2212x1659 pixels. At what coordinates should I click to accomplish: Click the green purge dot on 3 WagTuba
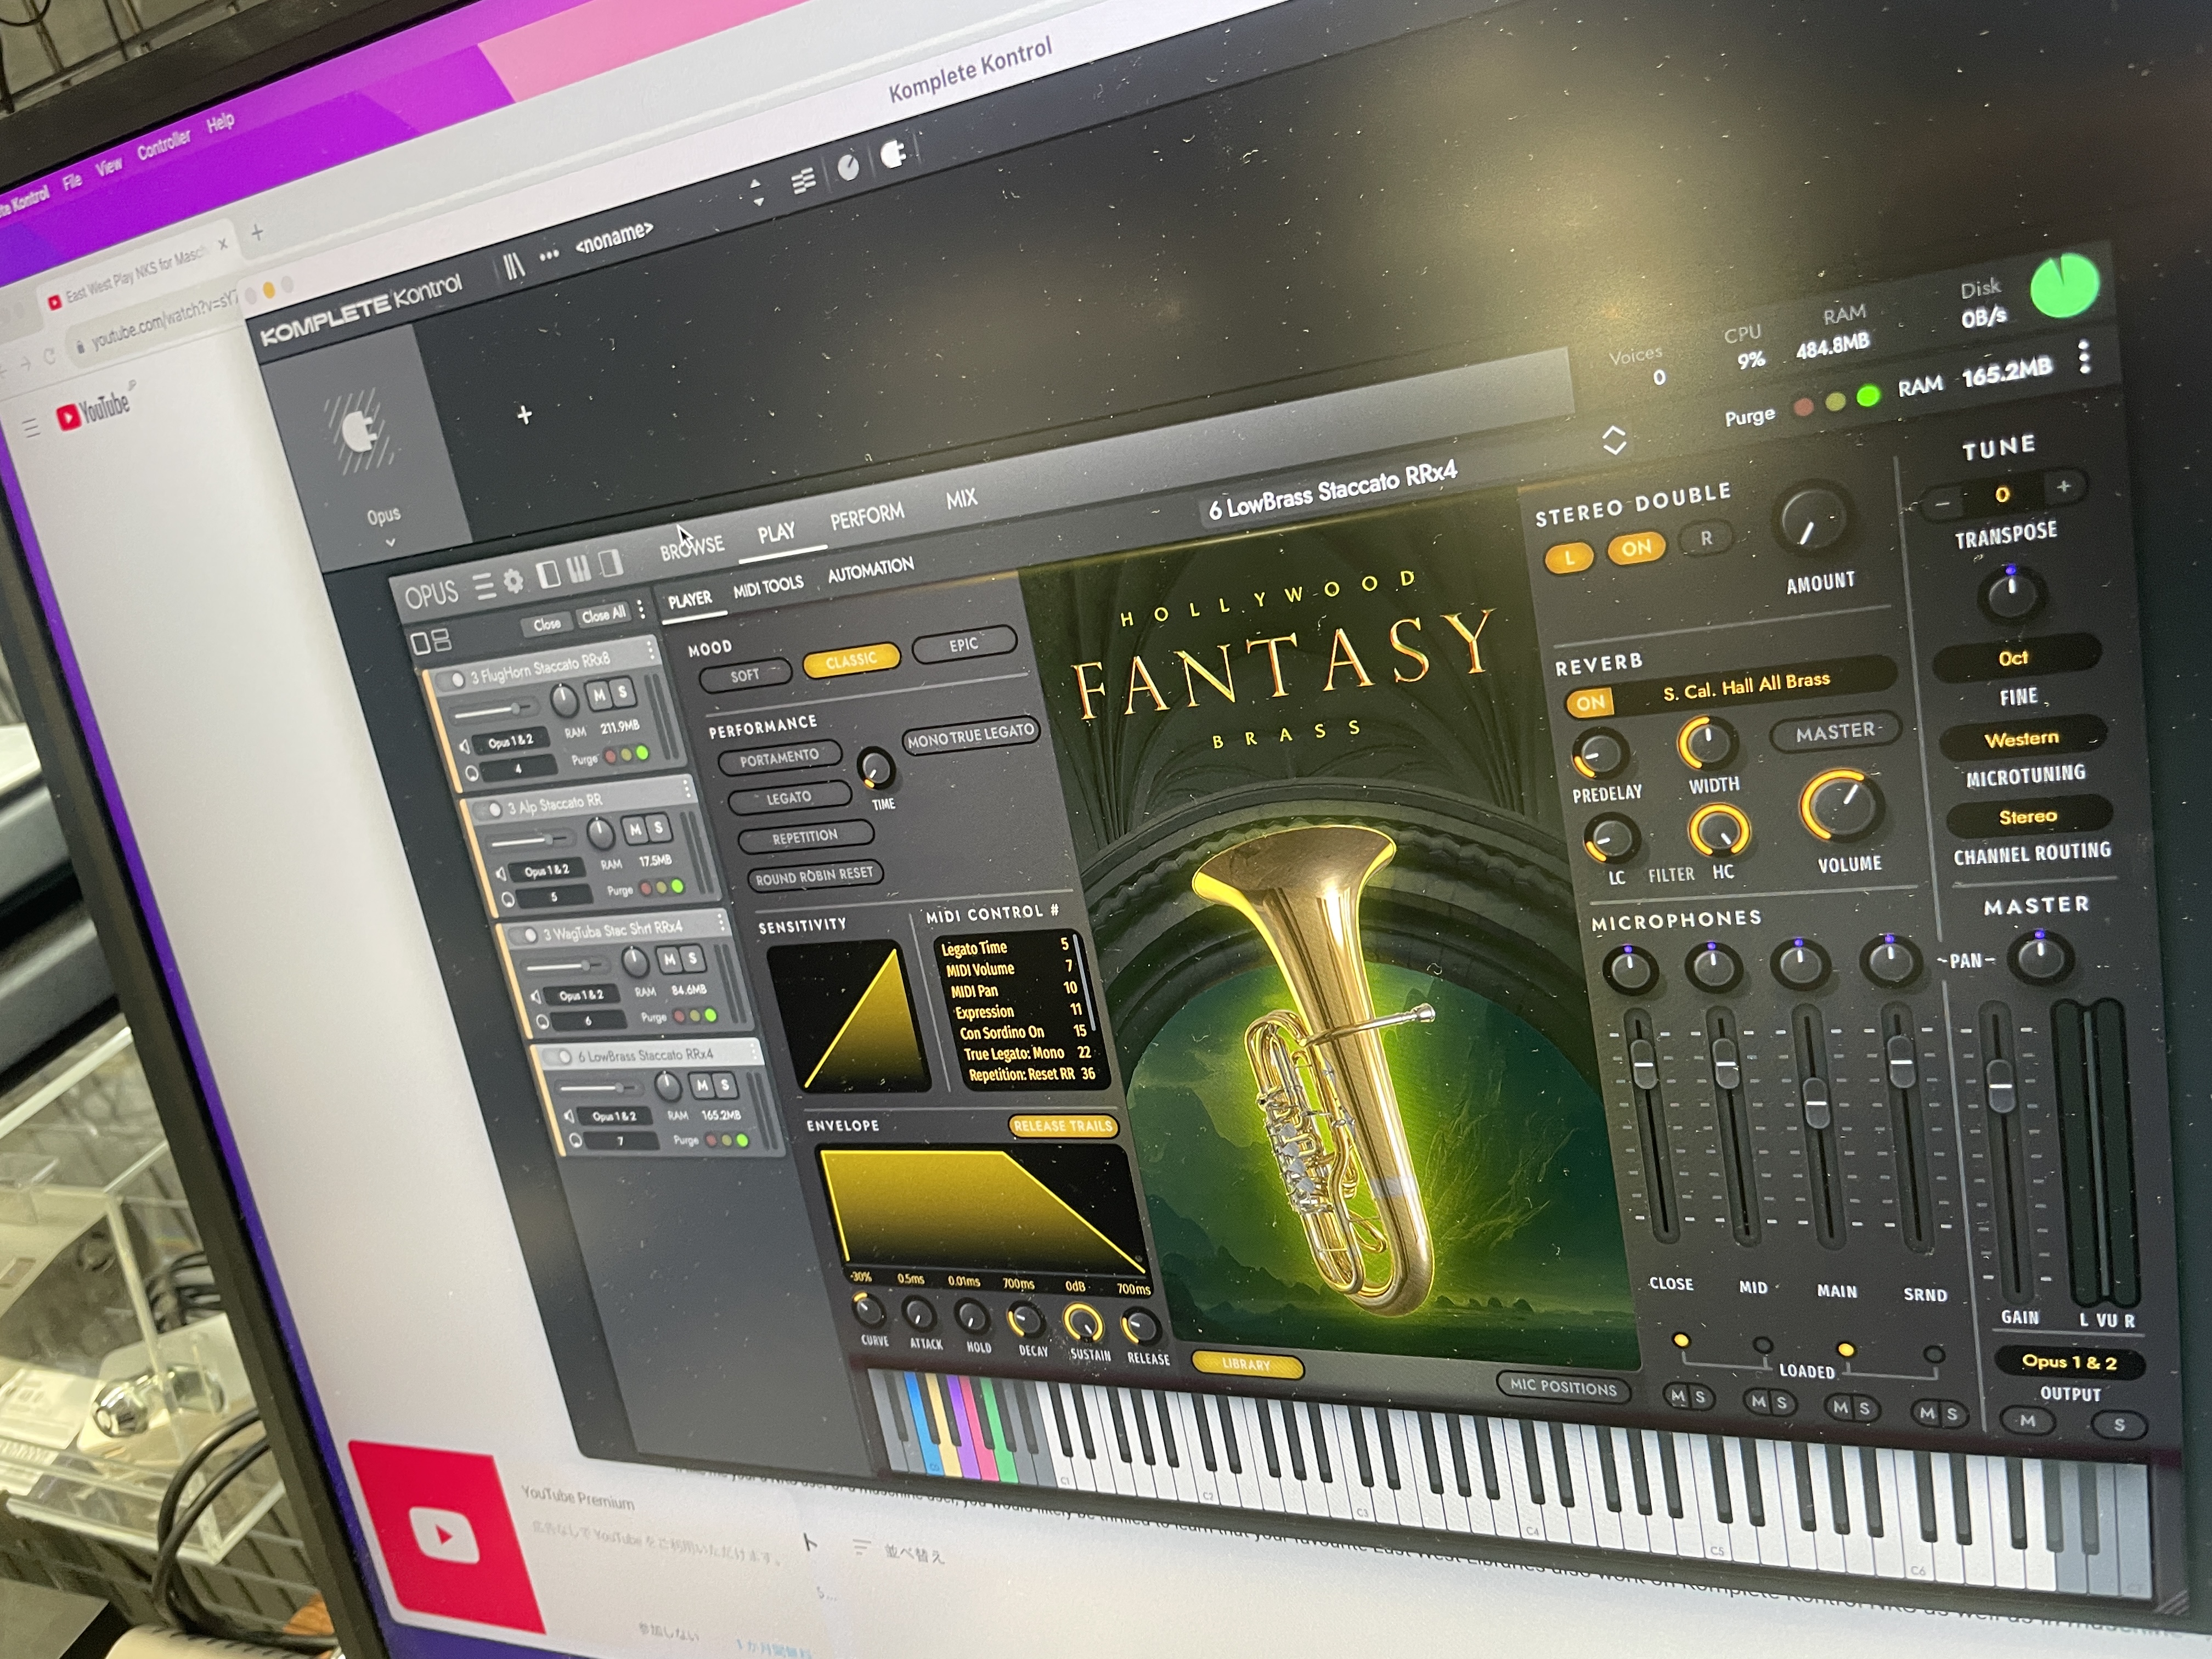pos(710,1016)
